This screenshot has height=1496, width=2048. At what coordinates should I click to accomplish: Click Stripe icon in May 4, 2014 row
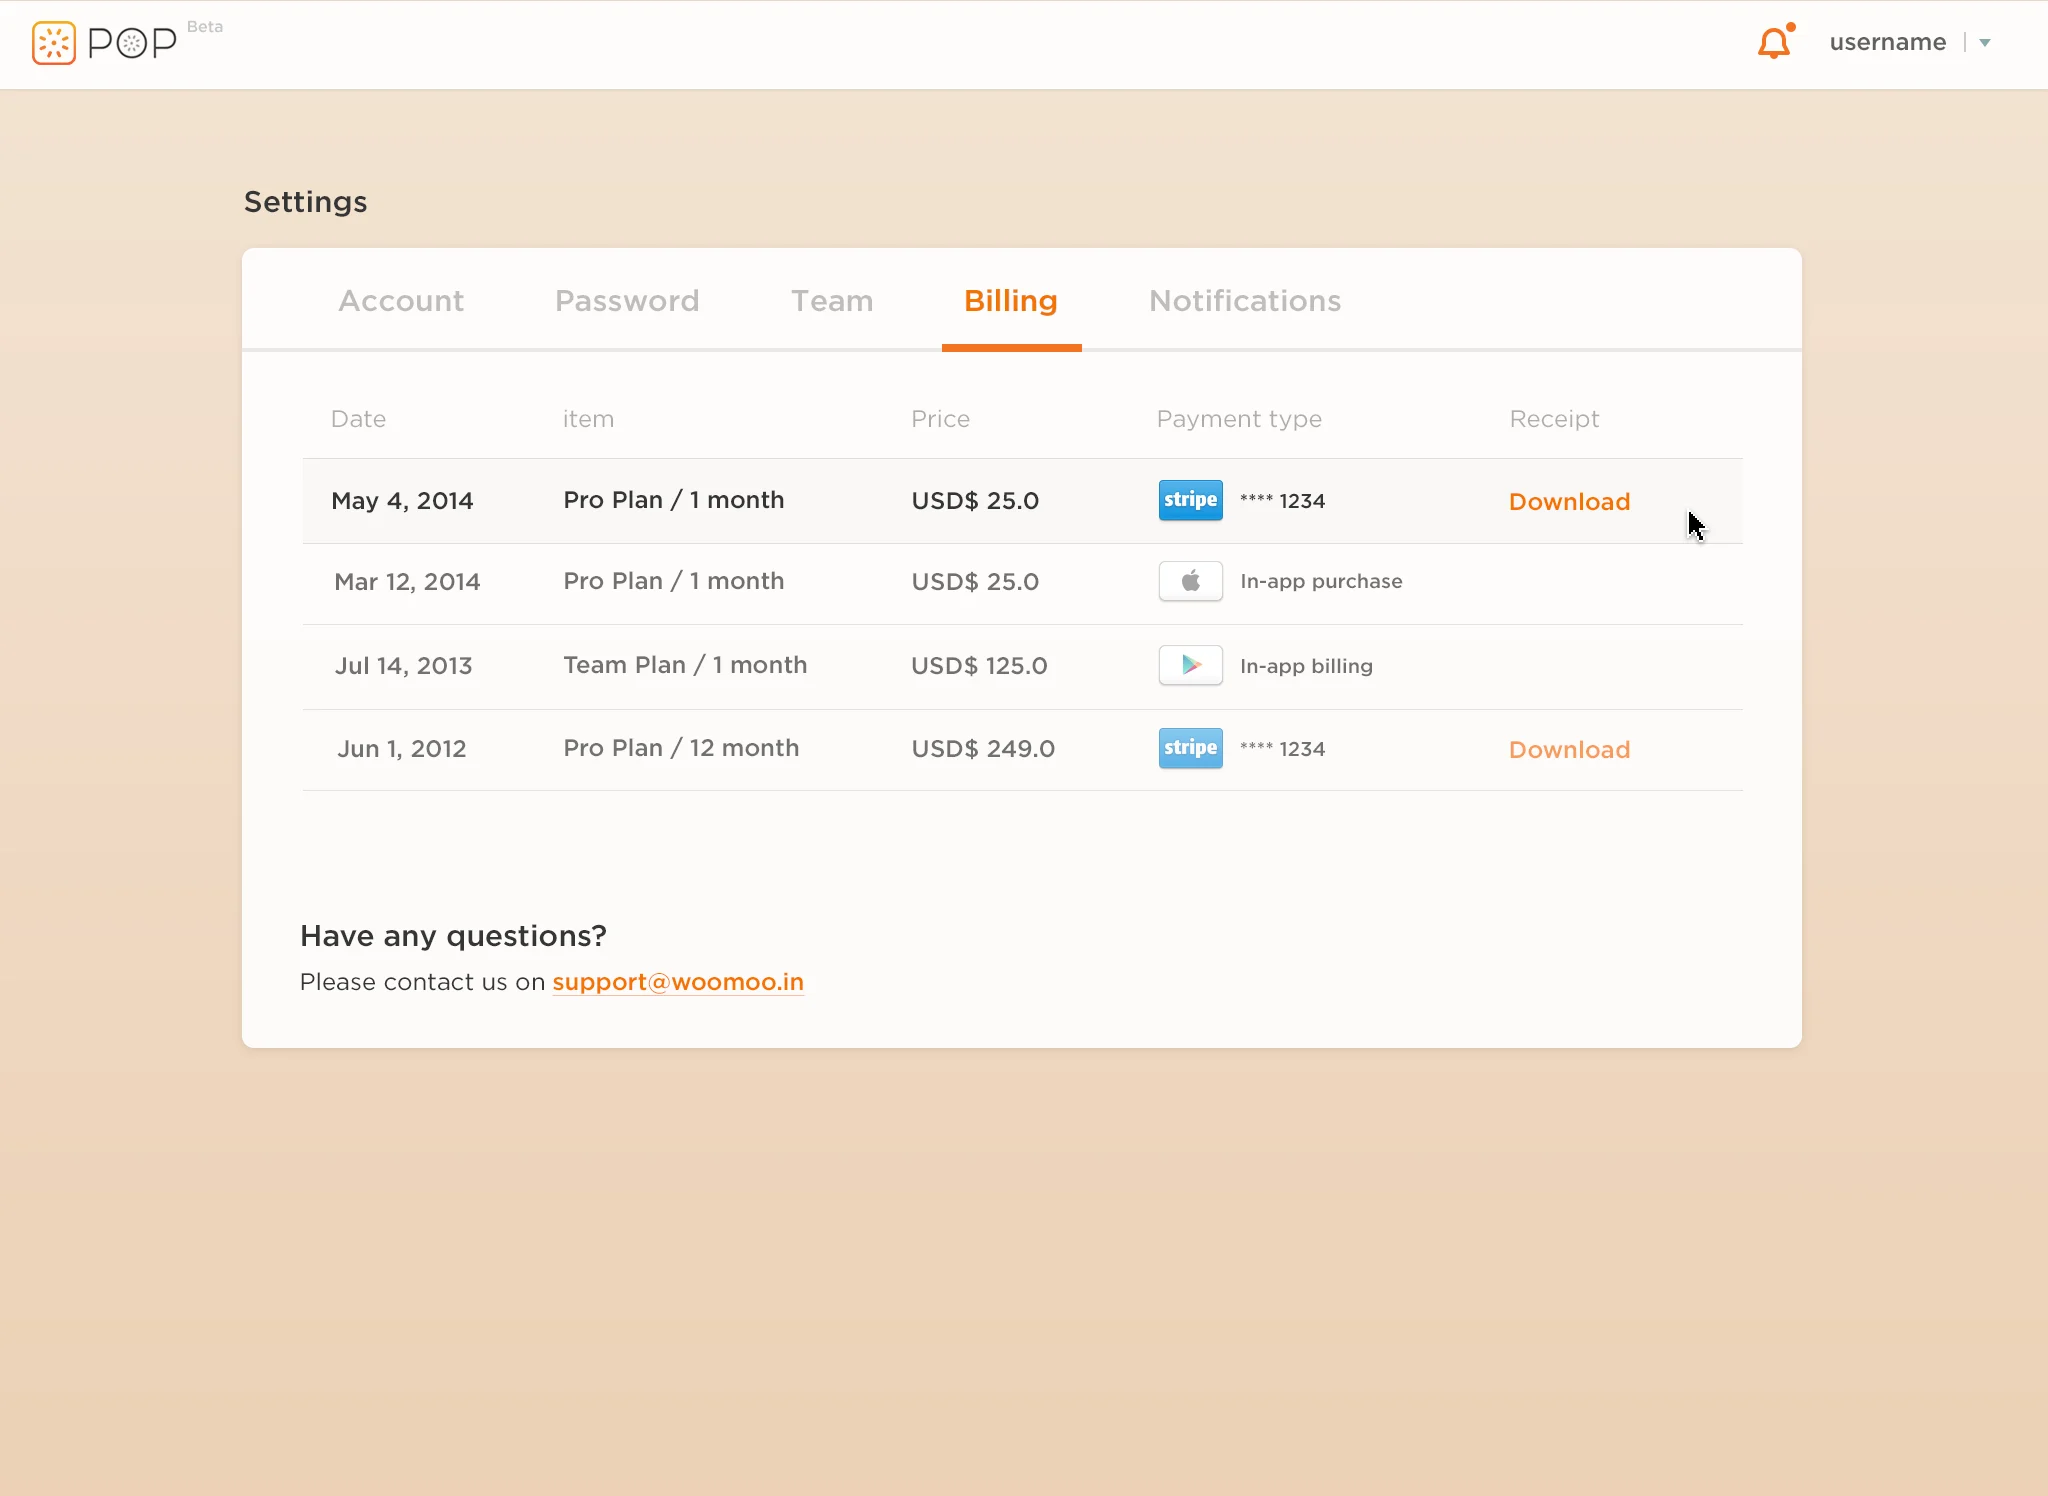[1190, 500]
